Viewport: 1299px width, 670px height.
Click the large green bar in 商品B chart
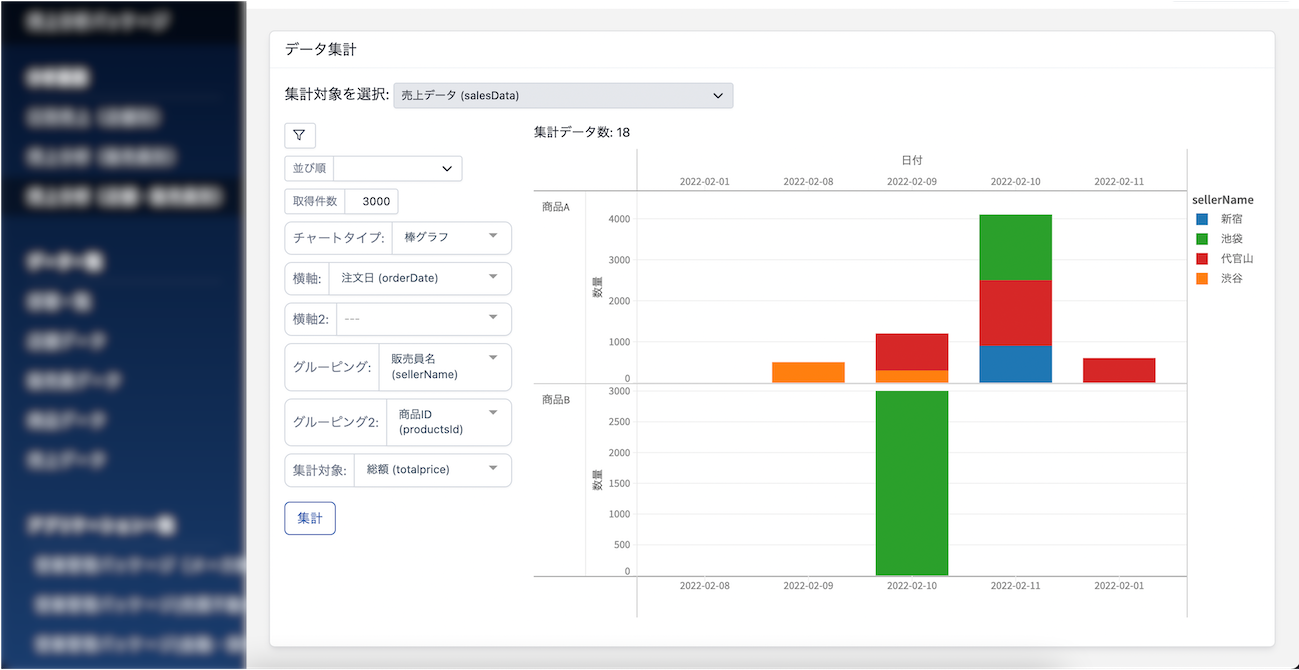click(x=912, y=483)
